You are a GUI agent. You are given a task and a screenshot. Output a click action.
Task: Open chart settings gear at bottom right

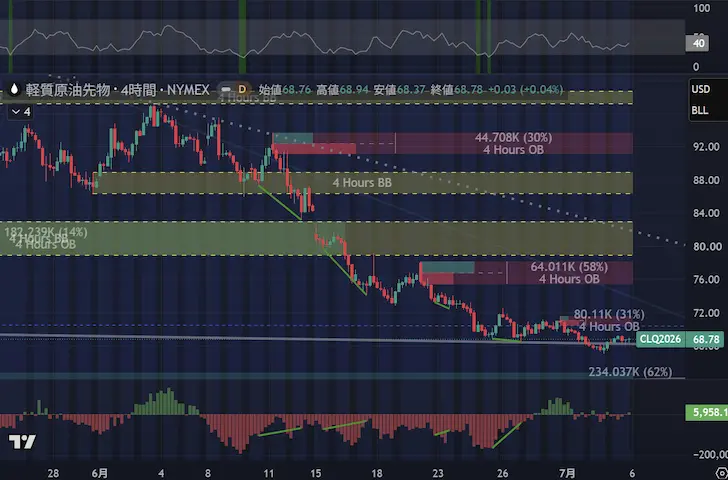[x=722, y=474]
